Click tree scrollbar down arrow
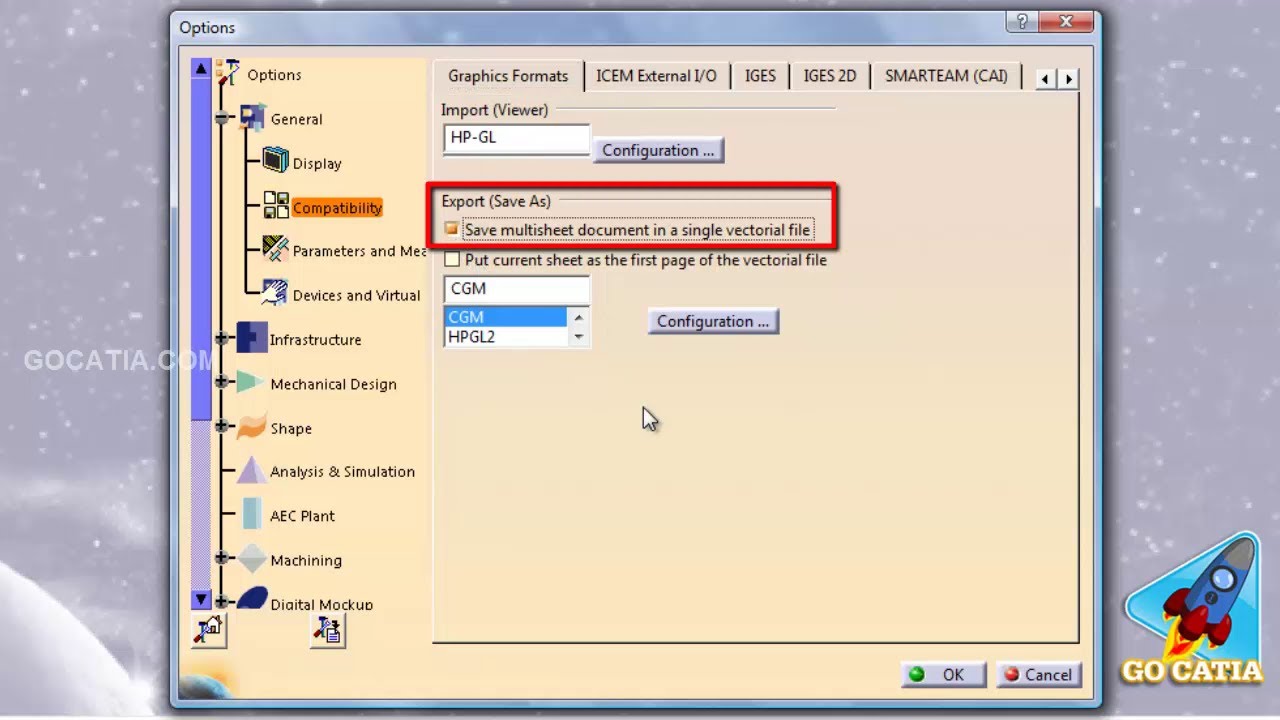Viewport: 1280px width, 720px height. tap(201, 600)
